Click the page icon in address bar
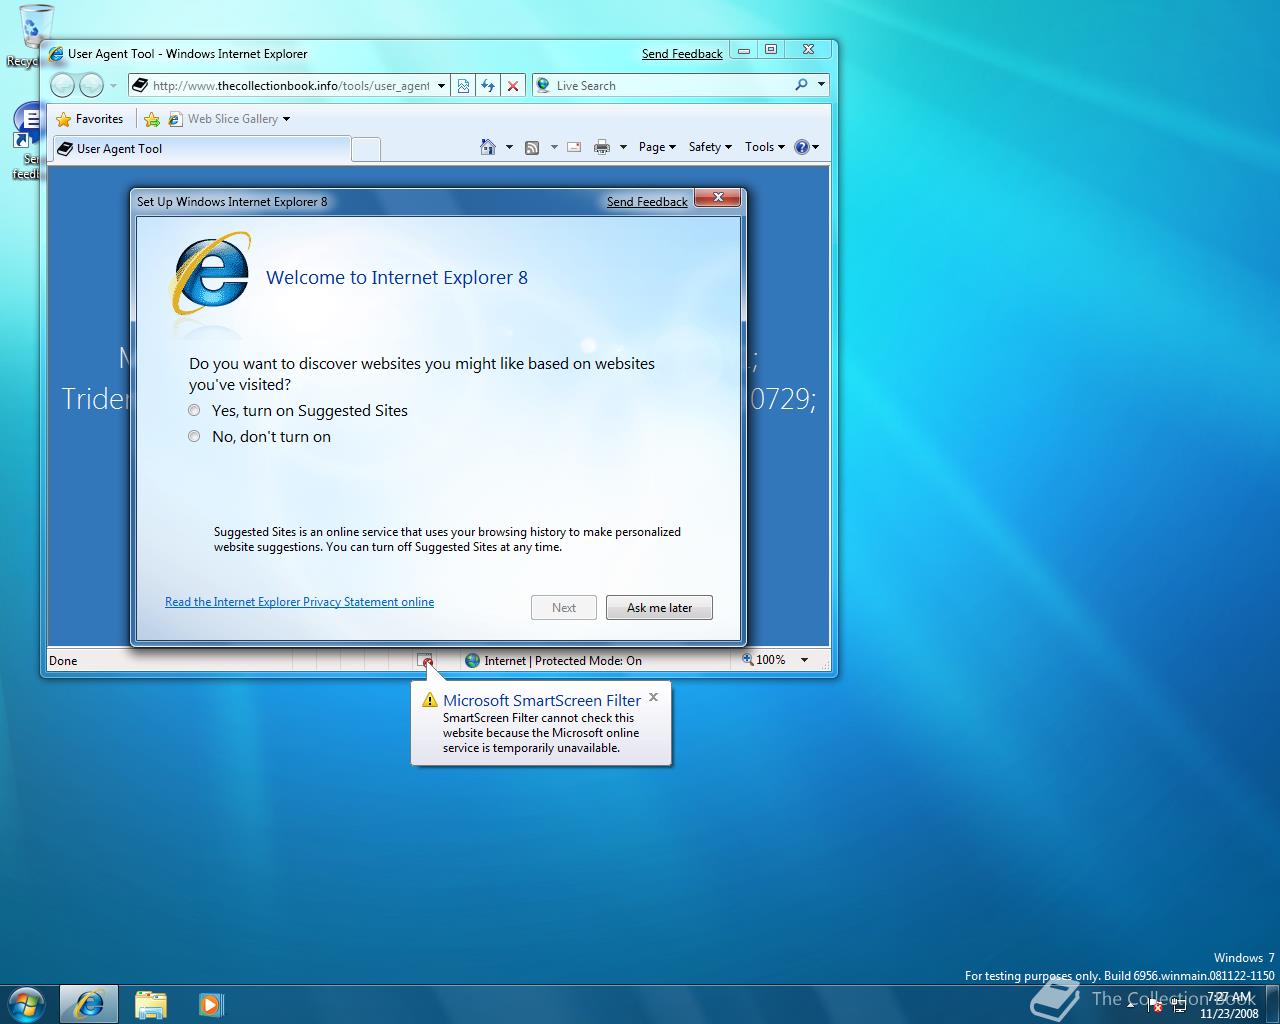This screenshot has width=1280, height=1024. [140, 86]
